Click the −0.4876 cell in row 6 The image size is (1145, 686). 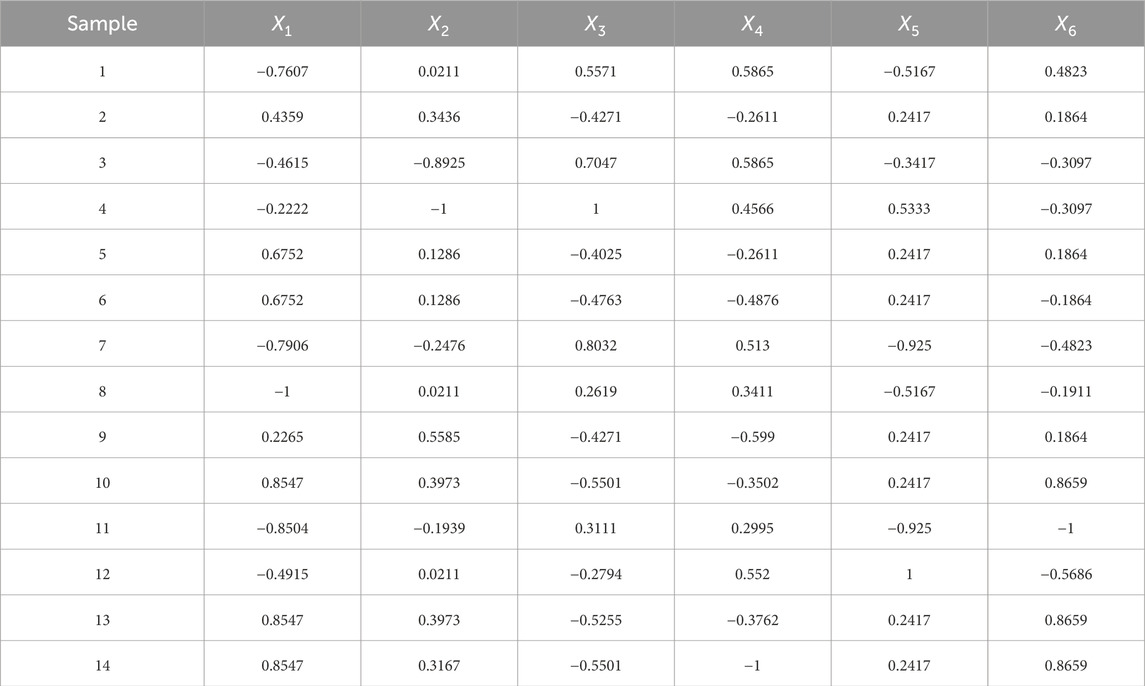click(x=753, y=300)
